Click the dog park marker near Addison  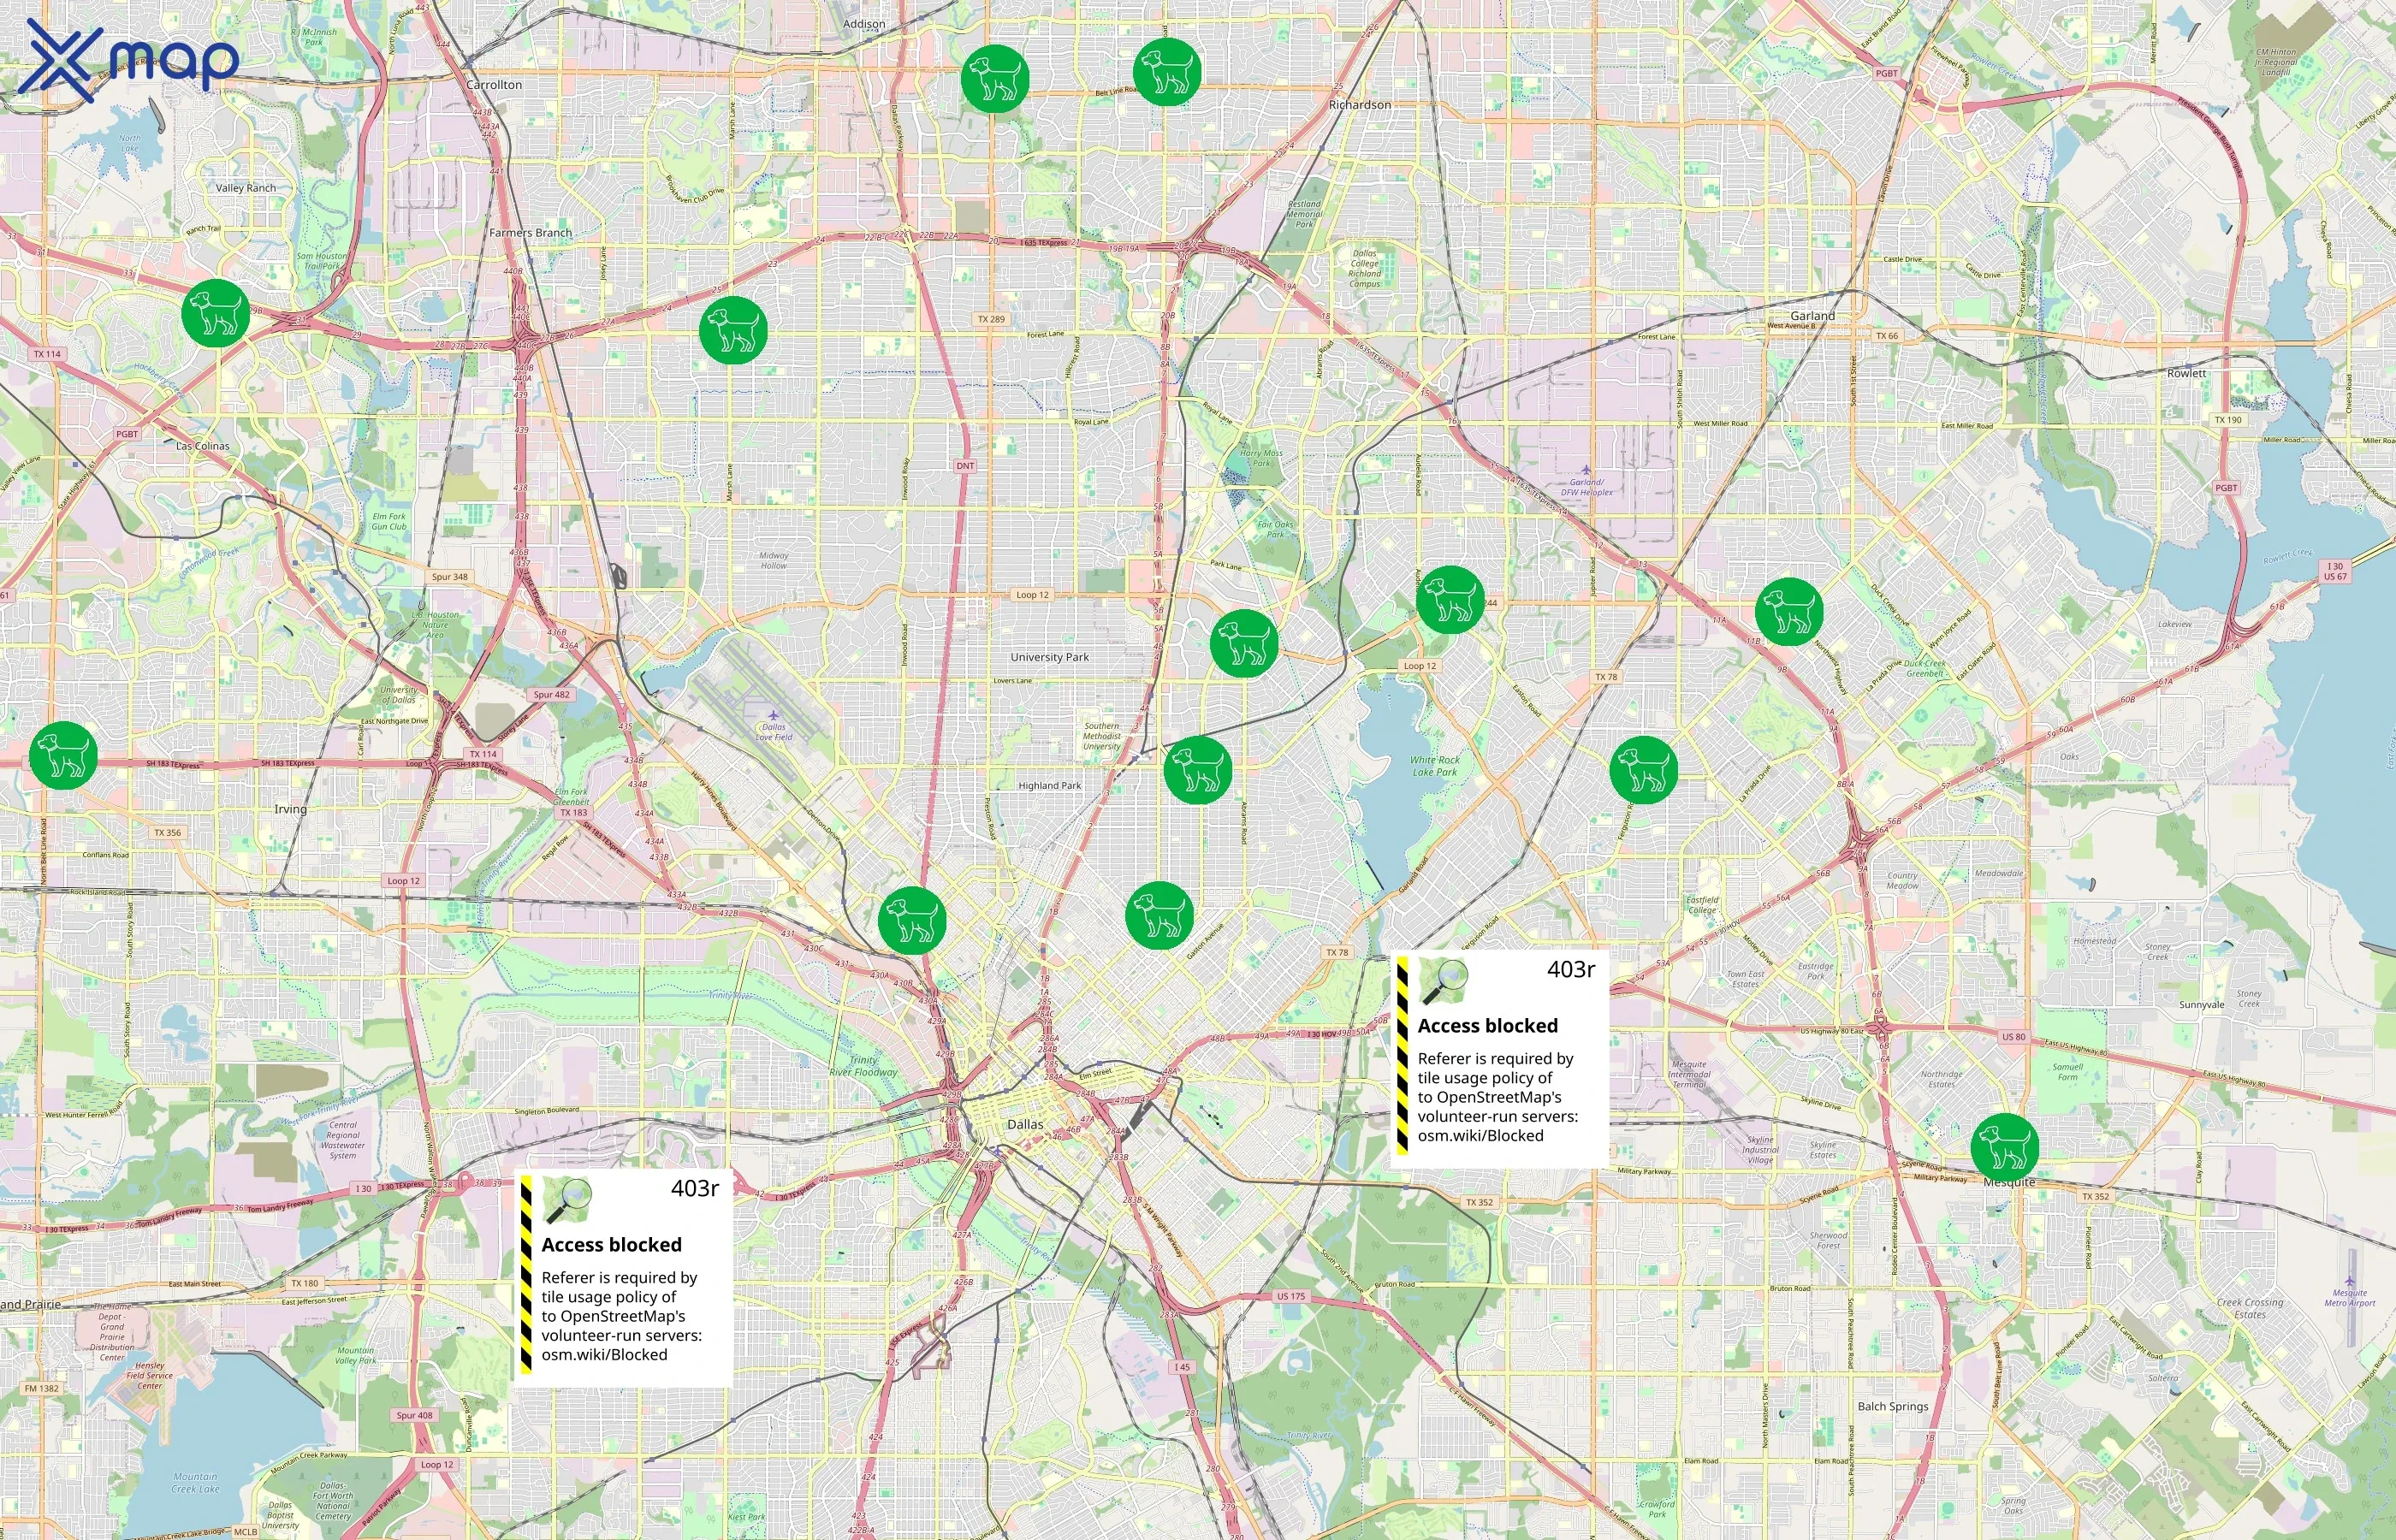[x=997, y=75]
